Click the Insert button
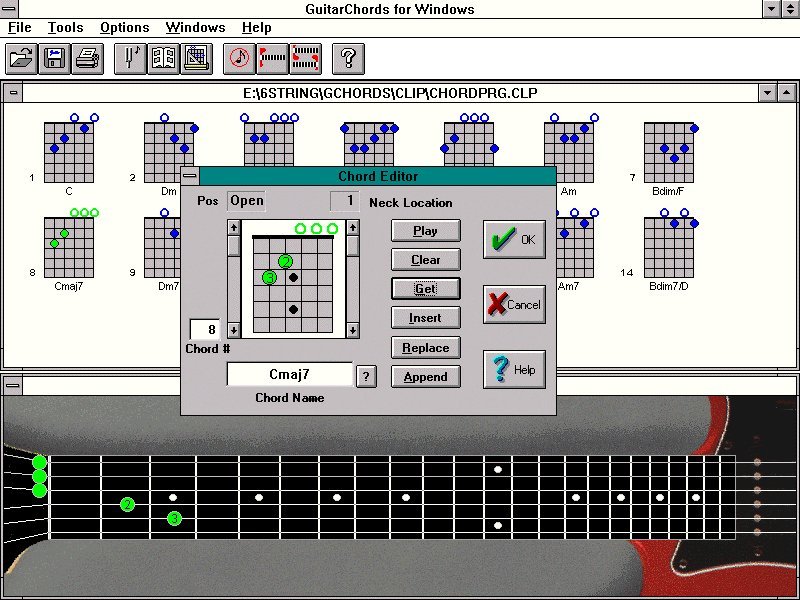 pyautogui.click(x=426, y=318)
